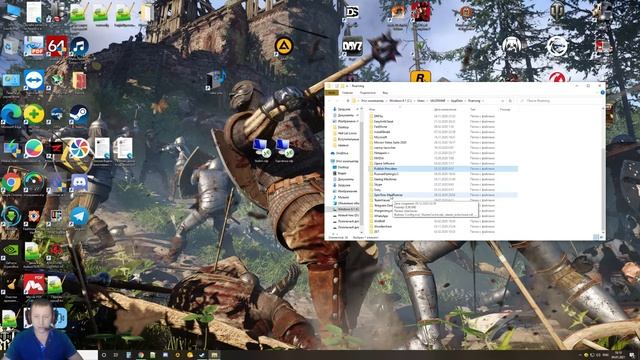The image size is (640, 360).
Task: Open the View ribbon tab in Explorer
Action: point(385,93)
